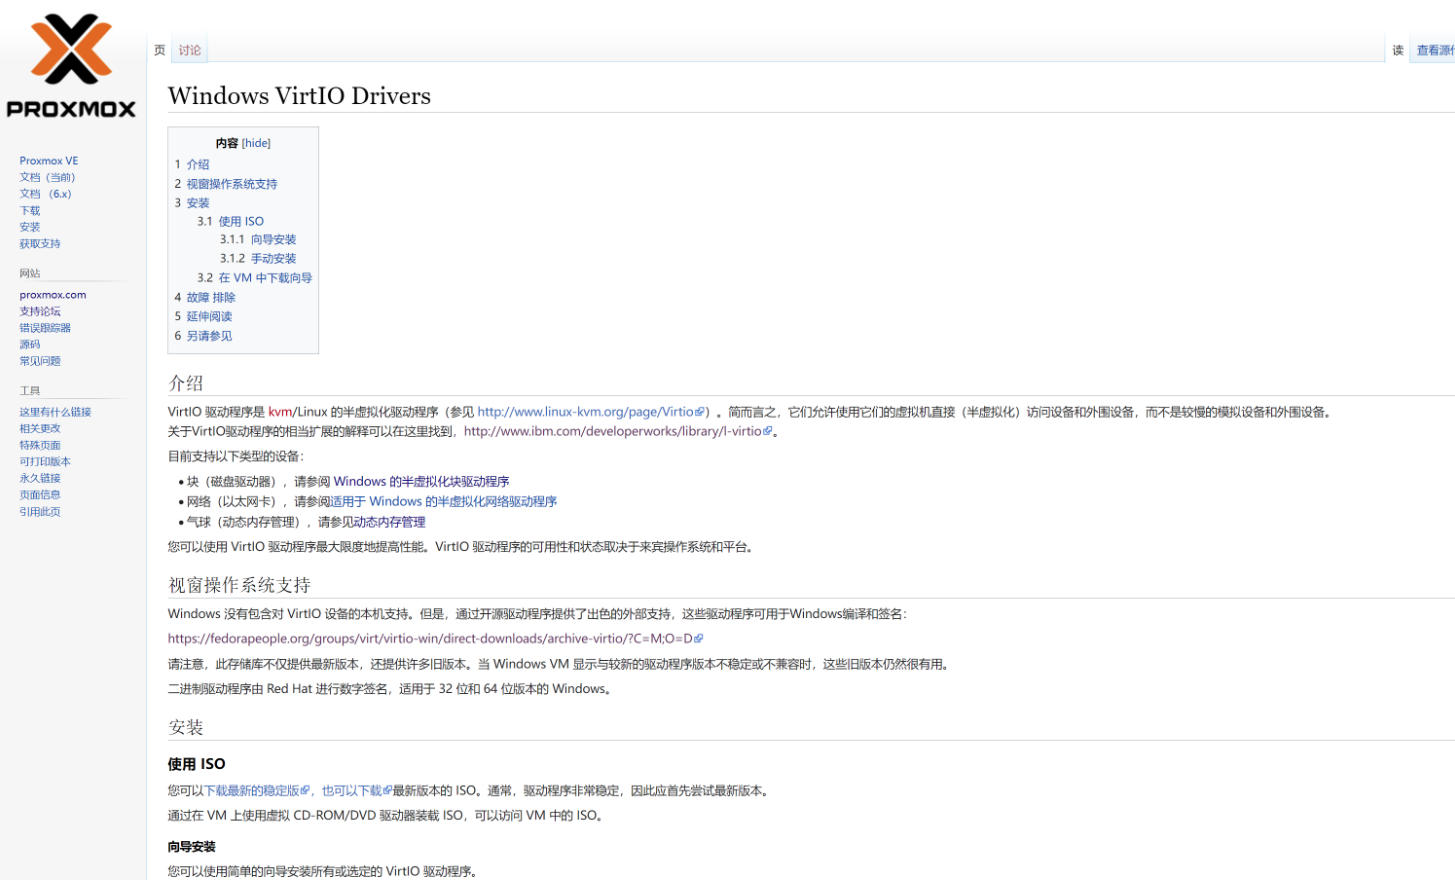Open the fedorapeople virtio-win archive link
The width and height of the screenshot is (1455, 880).
click(430, 639)
